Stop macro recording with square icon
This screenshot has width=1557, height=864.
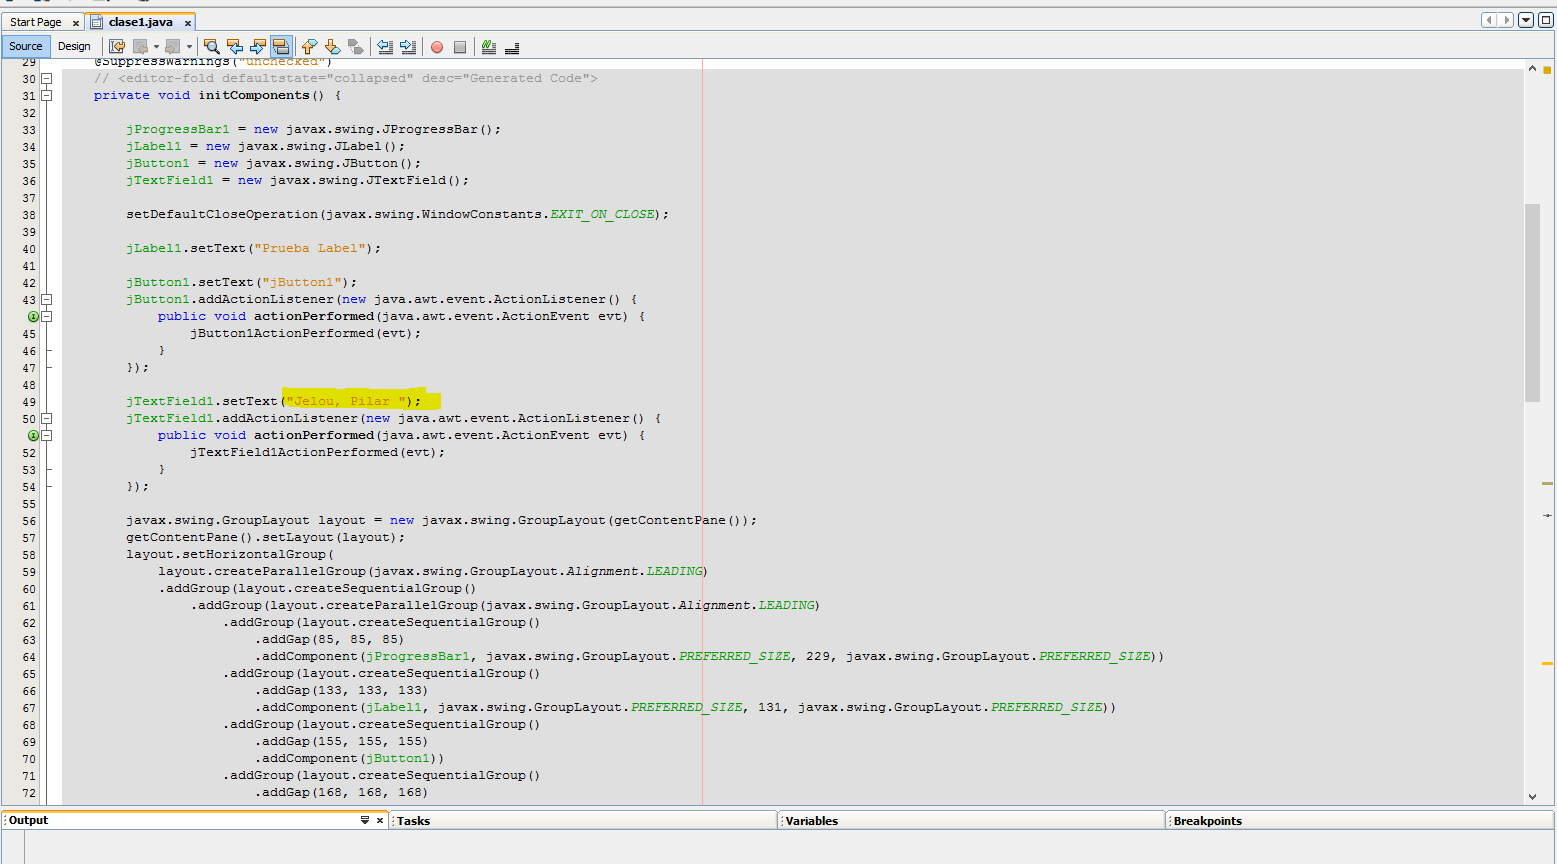(x=460, y=47)
